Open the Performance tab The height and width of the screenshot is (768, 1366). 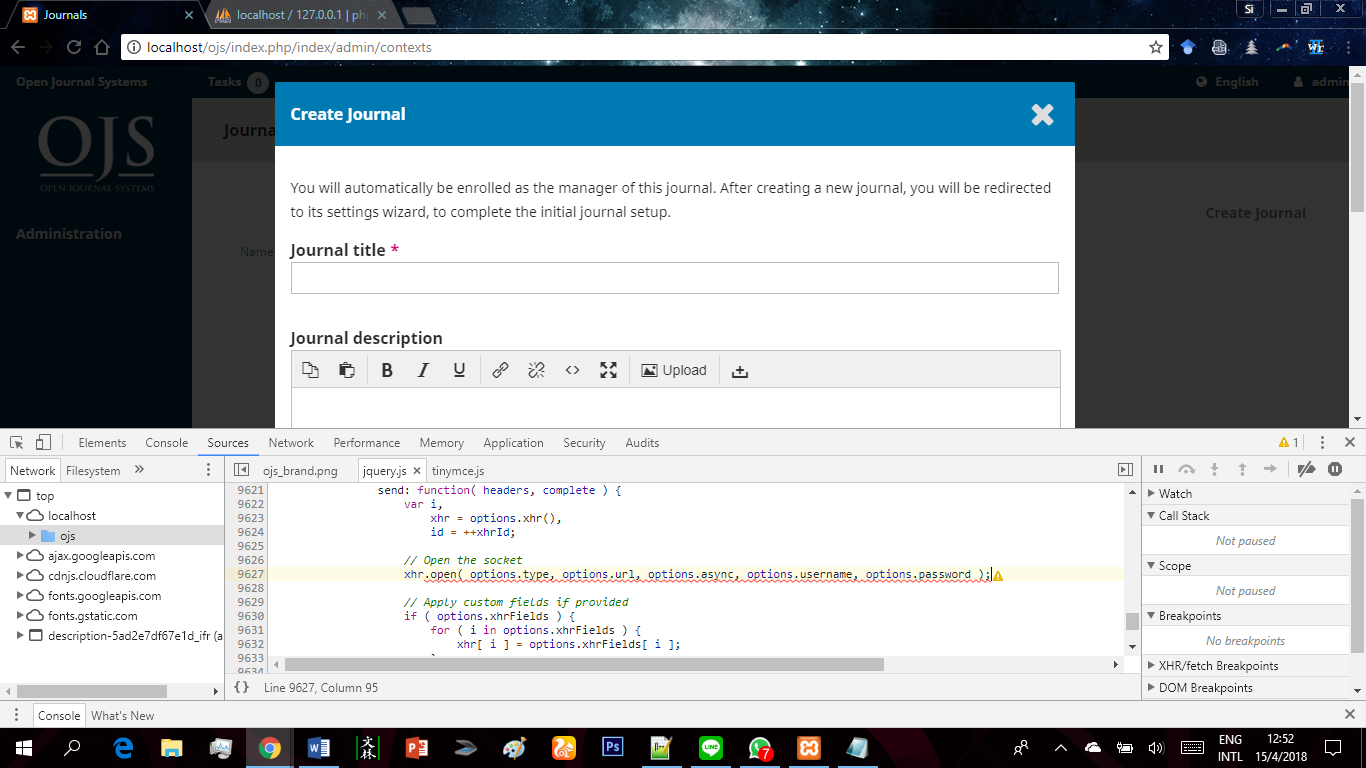[367, 443]
